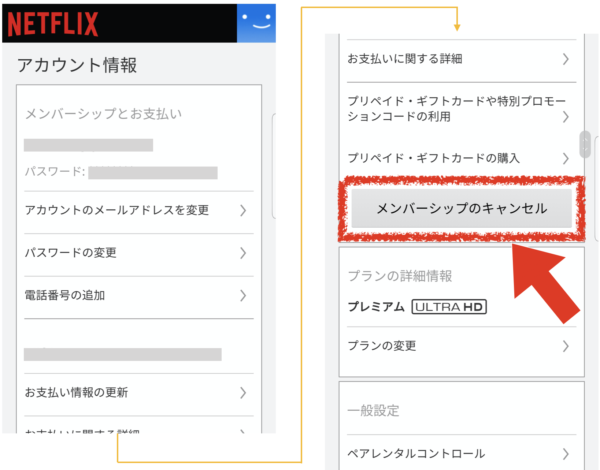Click chevron beside プリペイド・ギフトカードの購入

click(566, 158)
